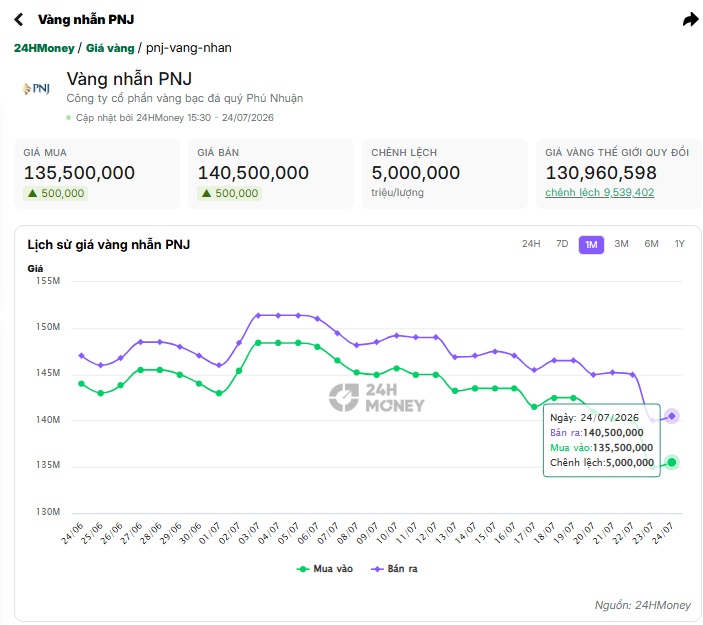Select the active 1M range tab
This screenshot has height=625, width=703.
[x=591, y=245]
